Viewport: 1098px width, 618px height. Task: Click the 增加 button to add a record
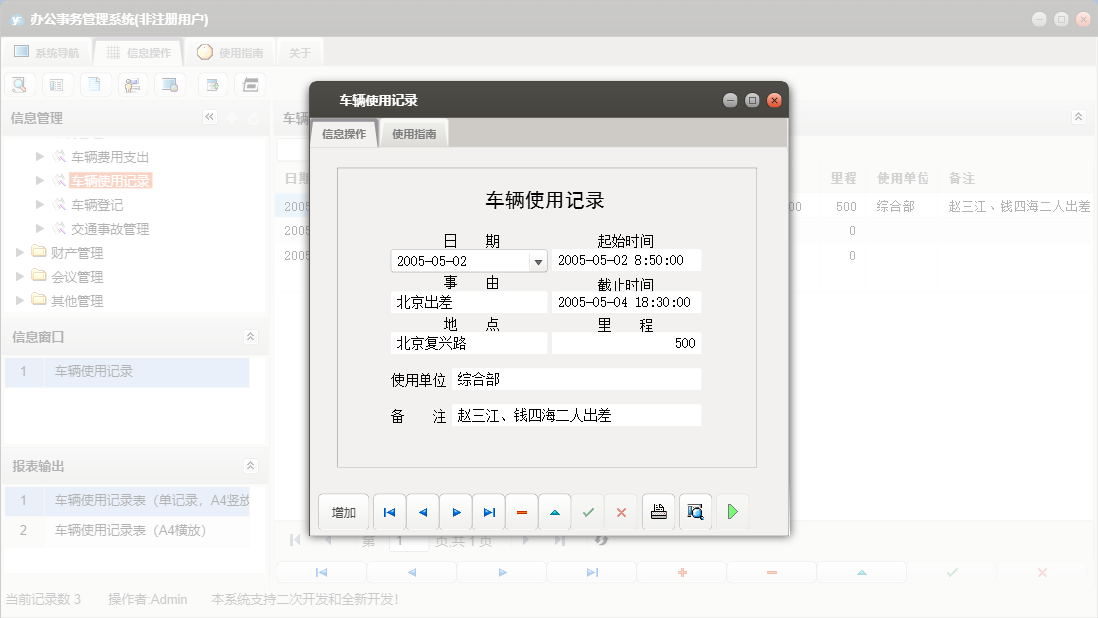click(x=343, y=511)
